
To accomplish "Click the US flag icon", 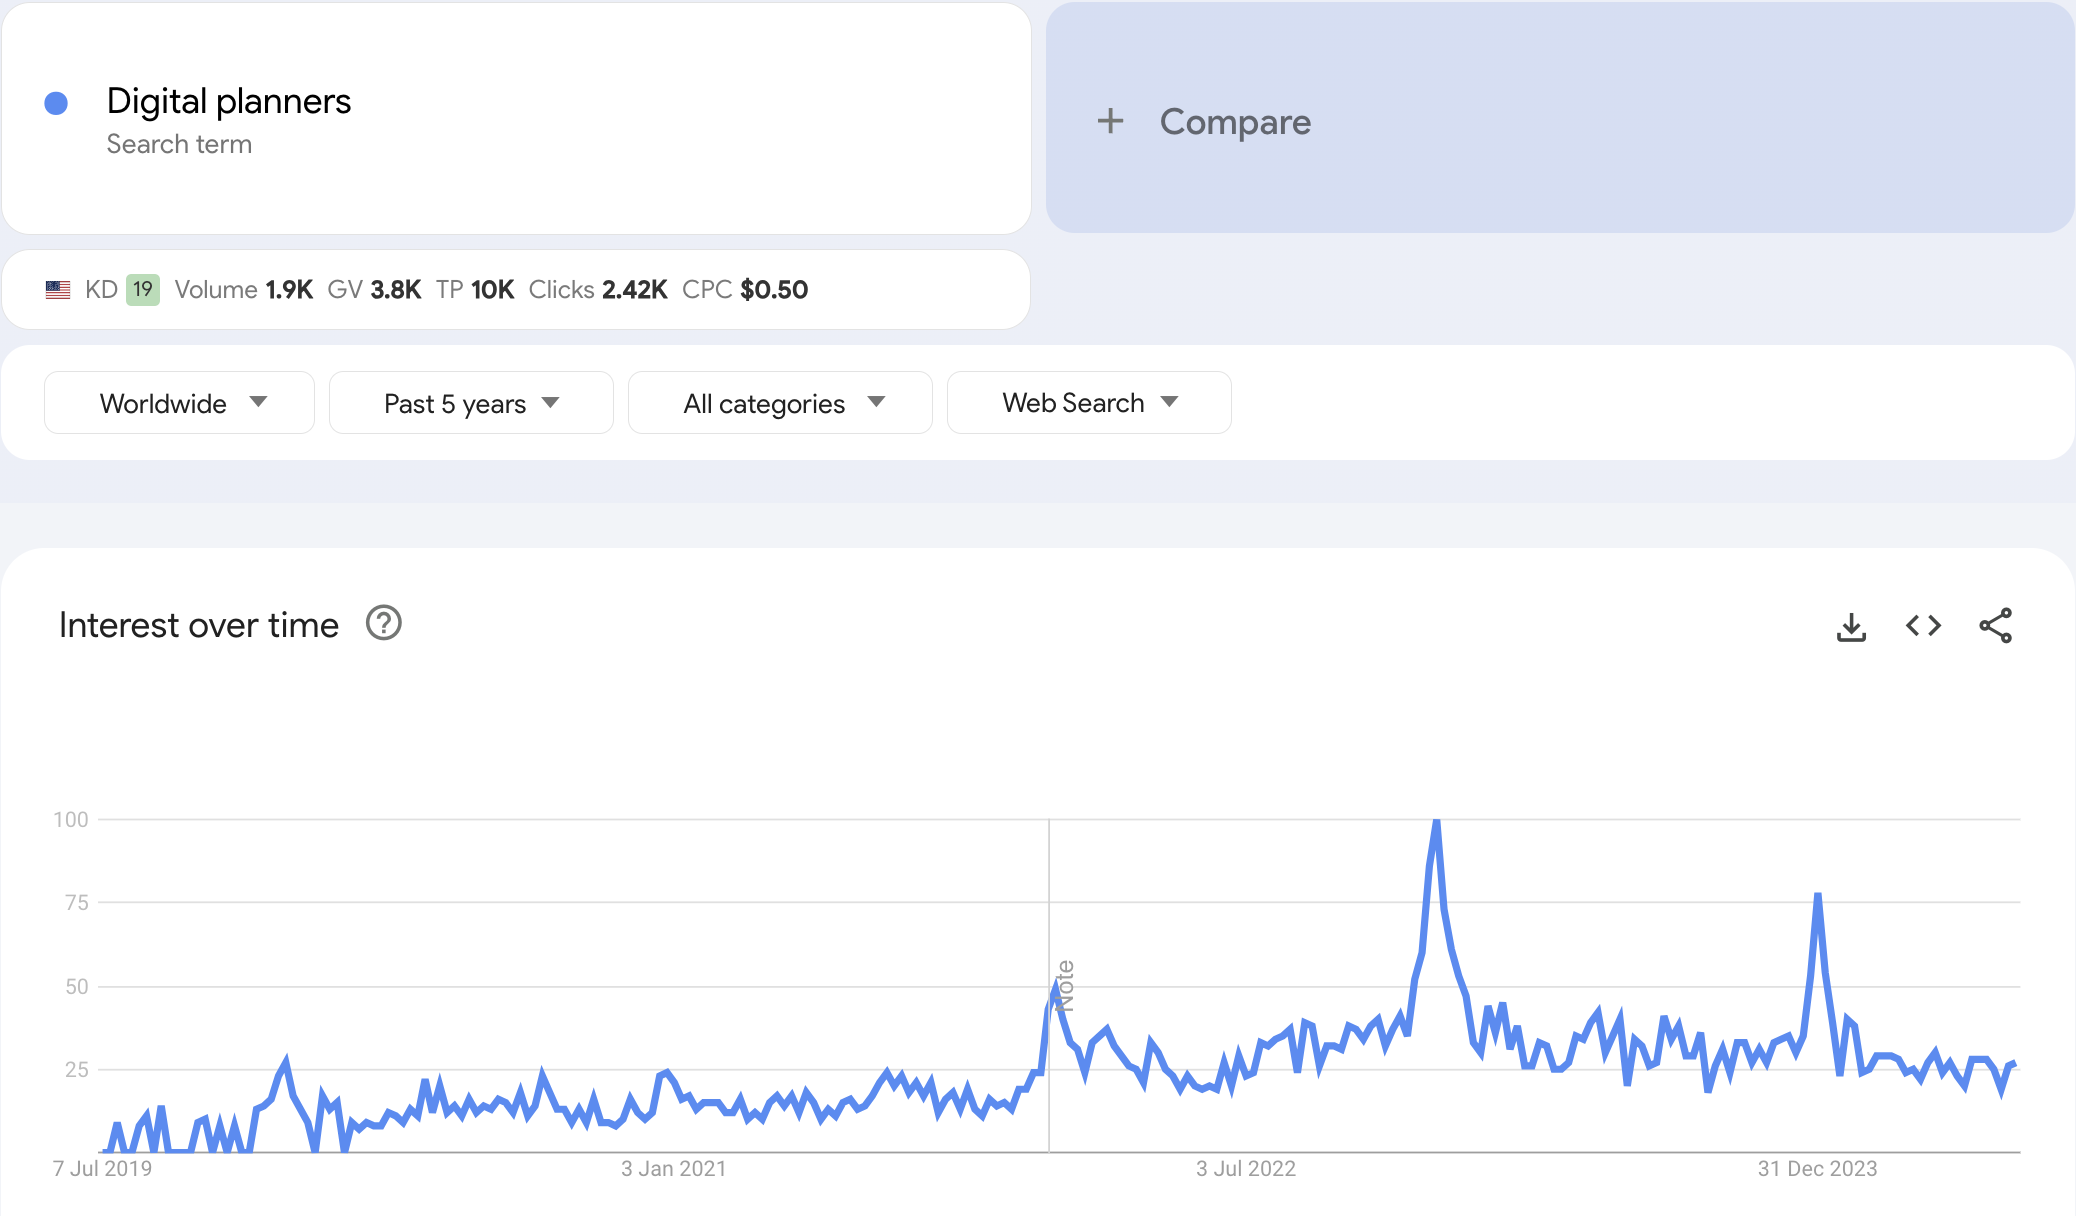I will coord(58,290).
